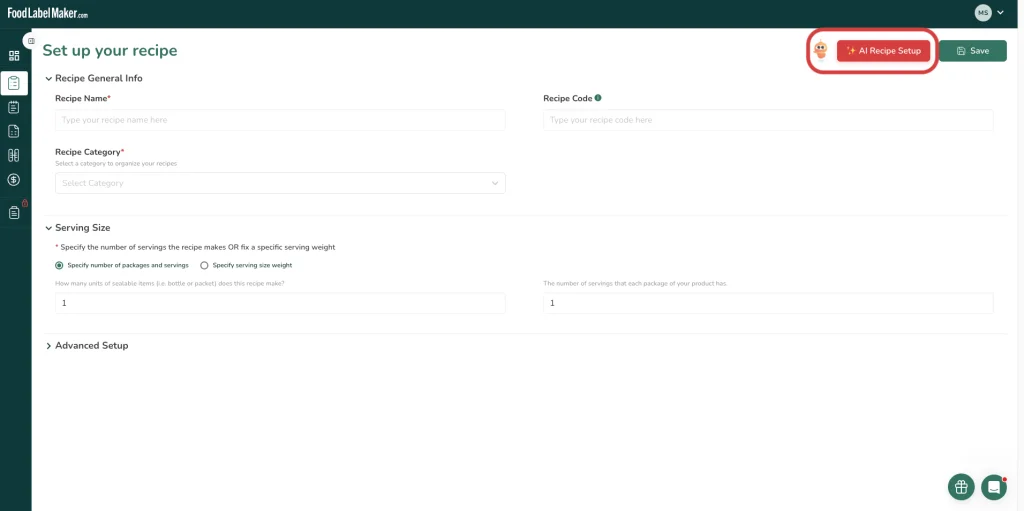Expand the Advanced Setup section
This screenshot has width=1024, height=511.
click(48, 346)
